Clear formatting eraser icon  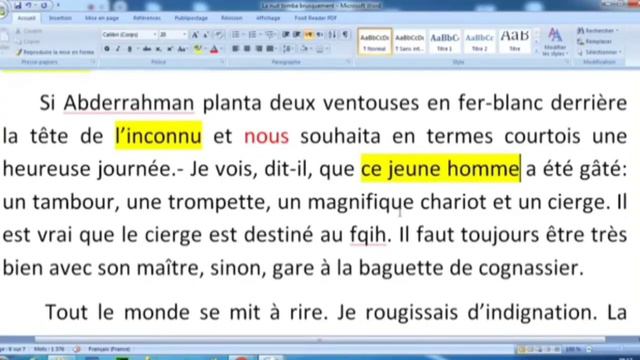tap(220, 35)
